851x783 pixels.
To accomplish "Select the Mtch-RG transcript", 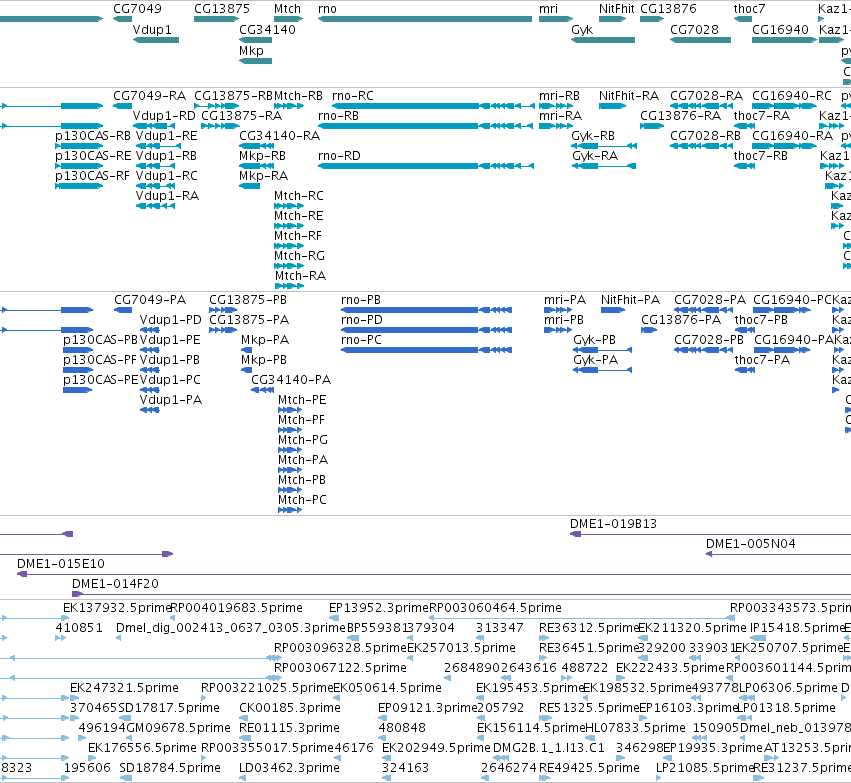I will coord(289,266).
